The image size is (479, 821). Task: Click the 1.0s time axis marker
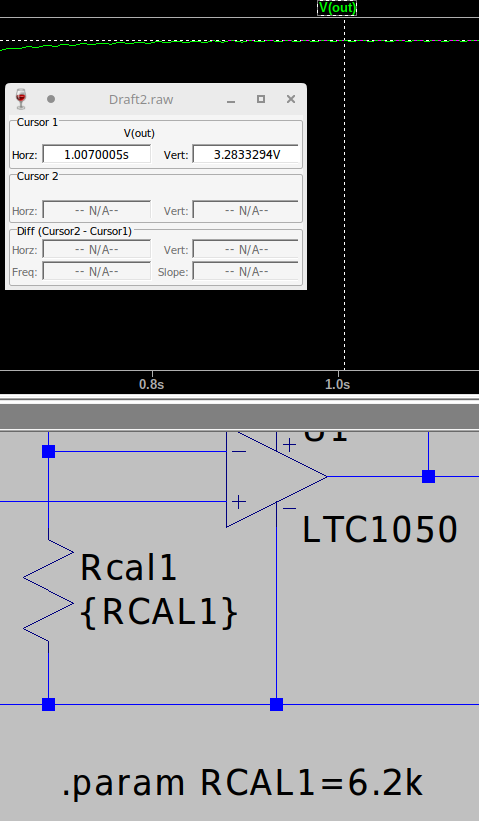pos(338,384)
